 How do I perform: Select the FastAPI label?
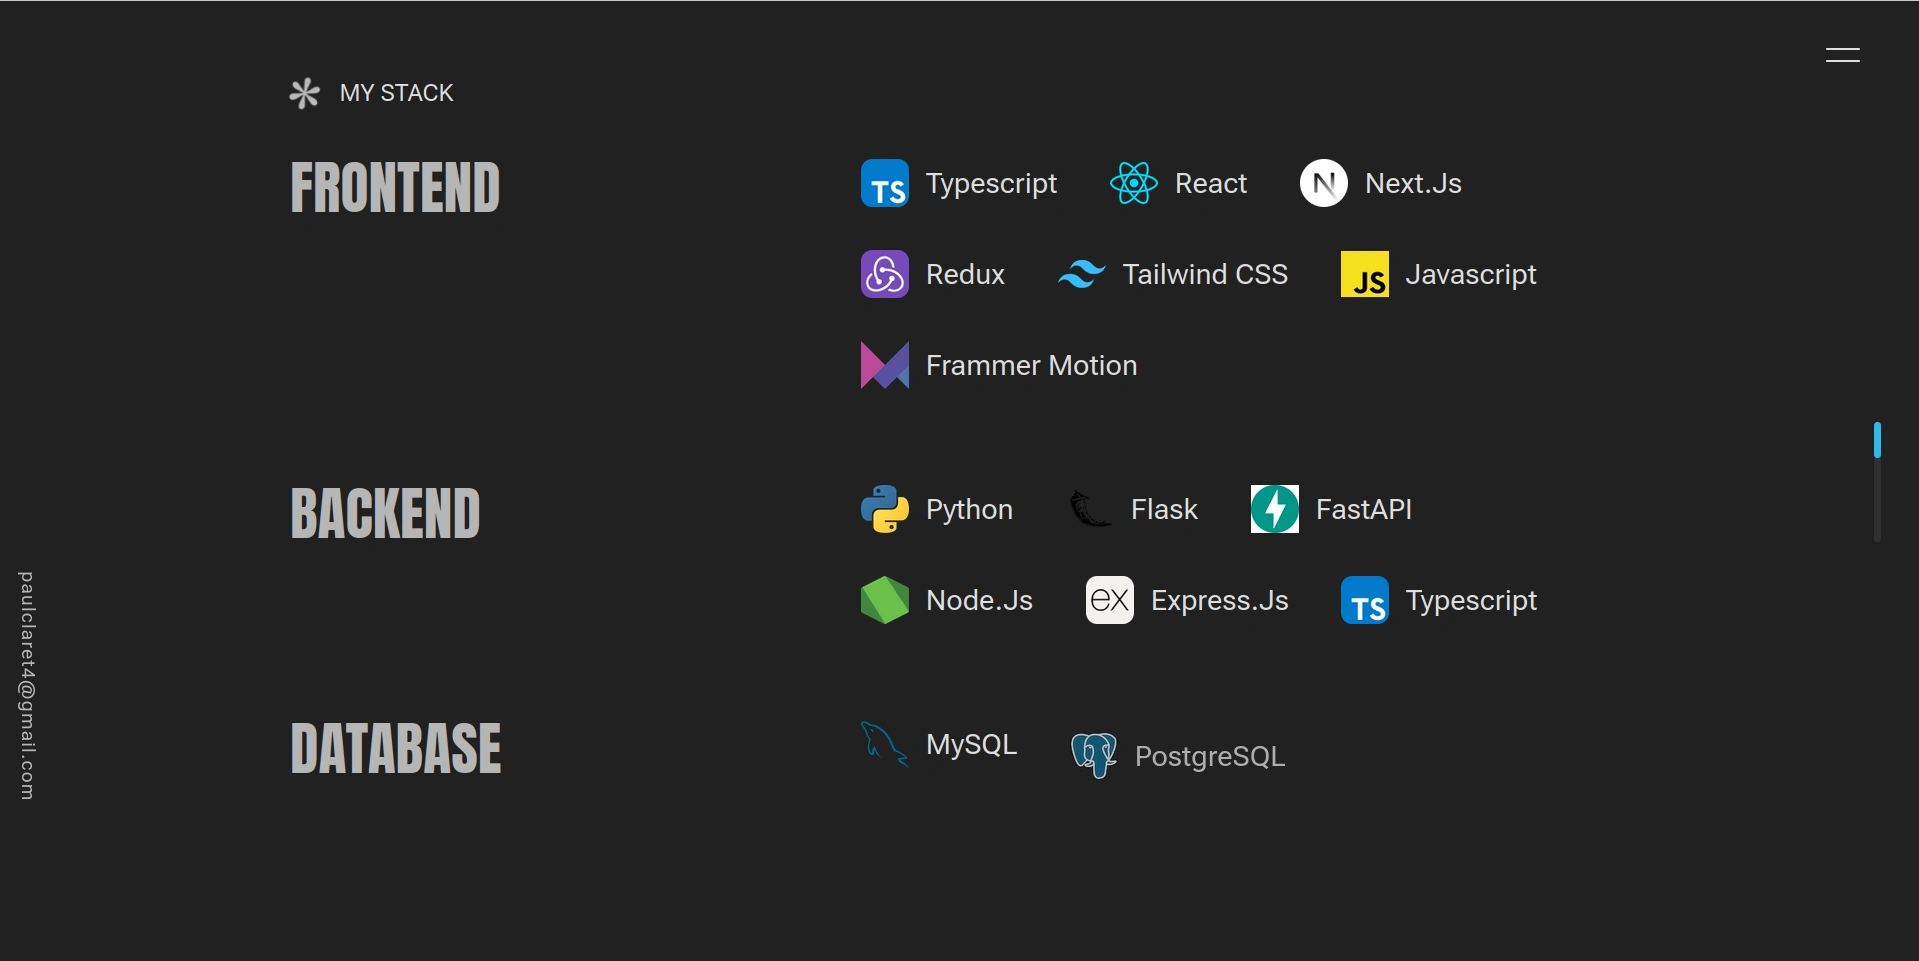coord(1364,509)
